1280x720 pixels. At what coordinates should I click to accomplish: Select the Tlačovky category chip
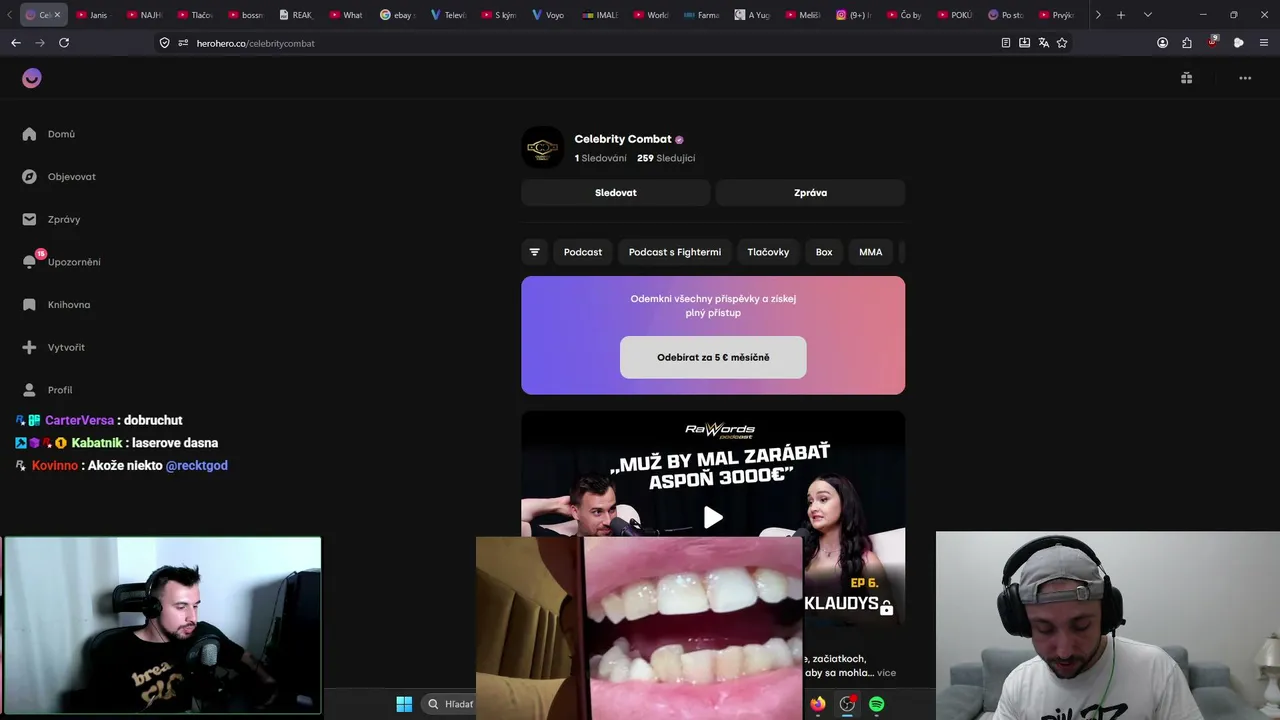(x=768, y=252)
